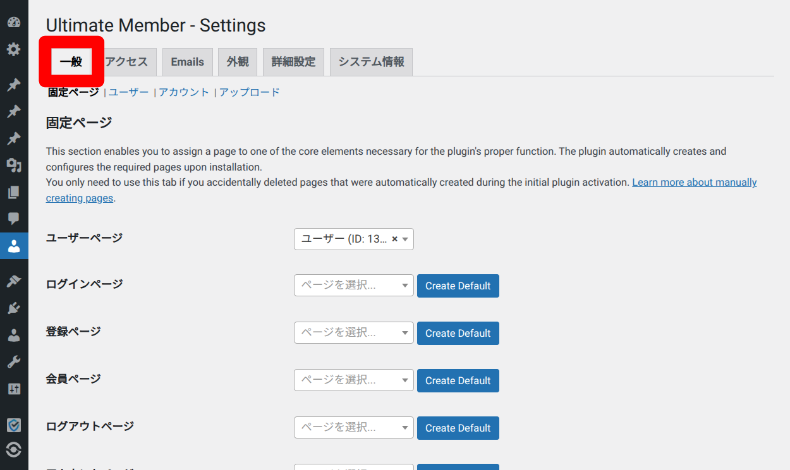Click the gear icon in sidebar
The height and width of the screenshot is (470, 790).
pos(14,49)
